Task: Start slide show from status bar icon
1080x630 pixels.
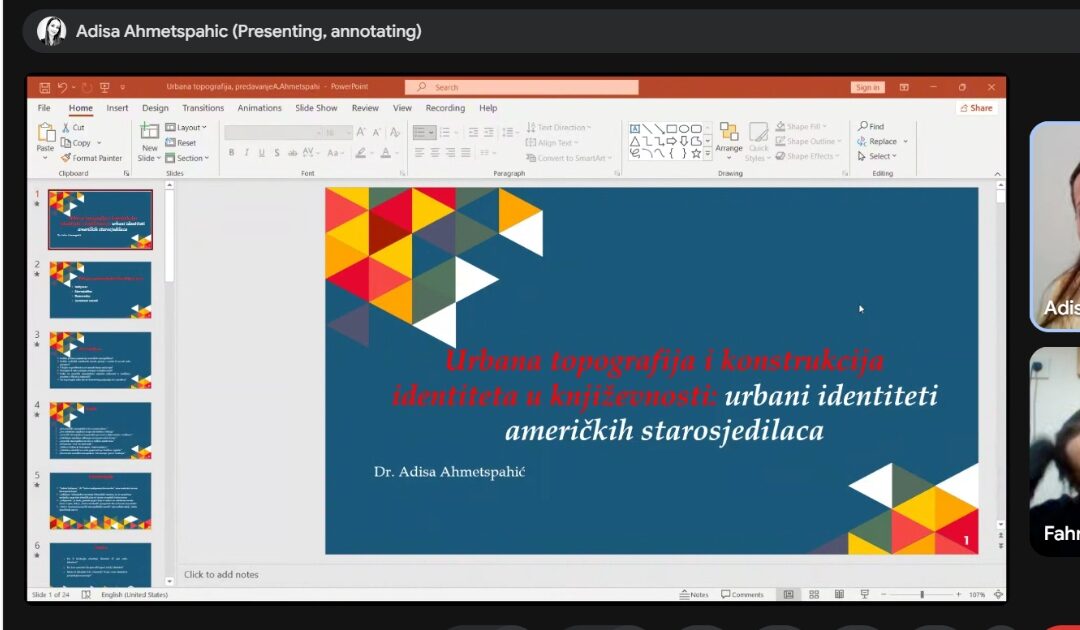Action: (x=864, y=594)
